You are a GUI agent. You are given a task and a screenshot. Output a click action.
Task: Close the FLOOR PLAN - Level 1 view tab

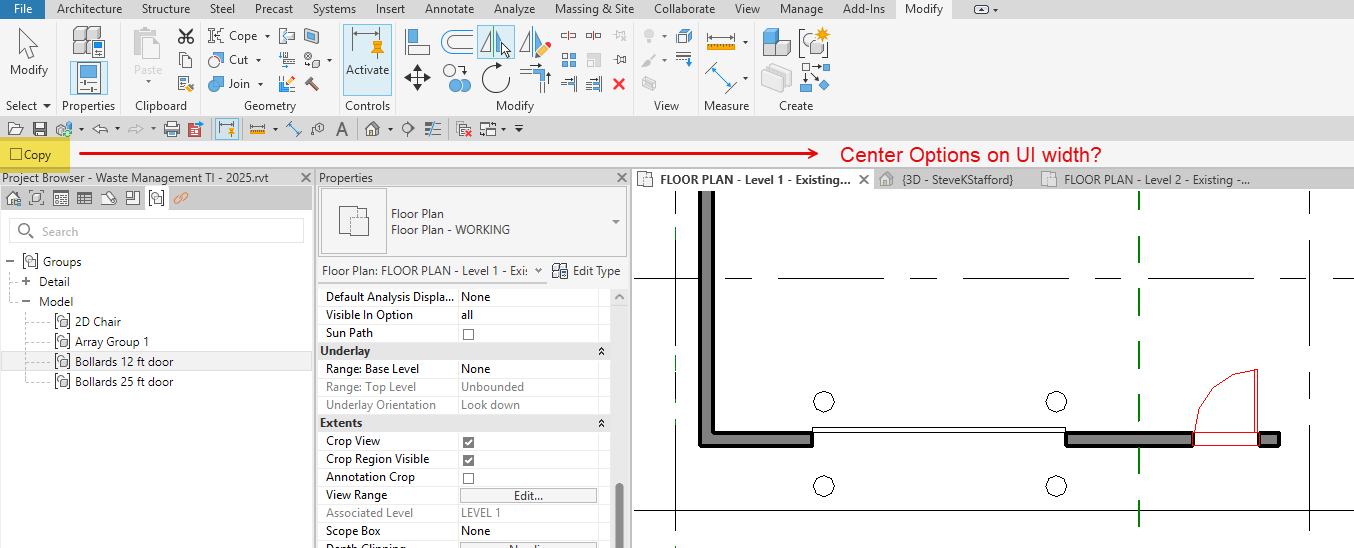click(864, 180)
